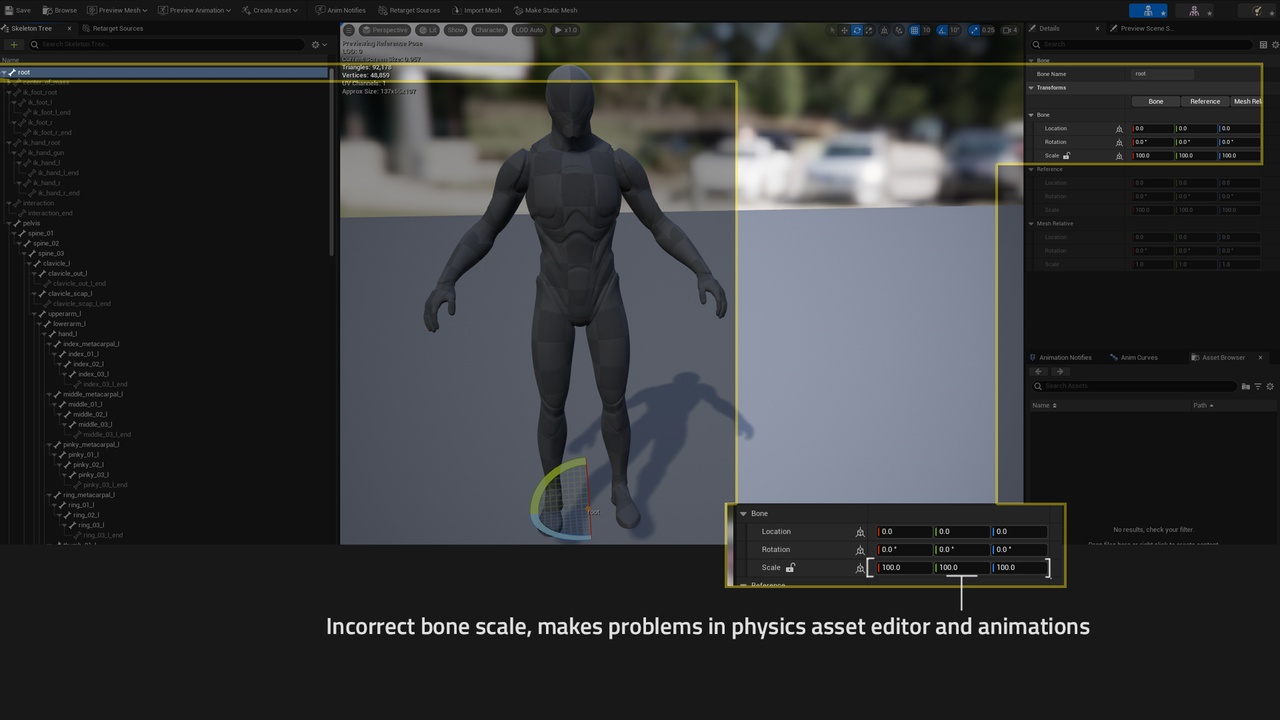Collapse the Mesh Relative section
The height and width of the screenshot is (720, 1280).
[1031, 223]
